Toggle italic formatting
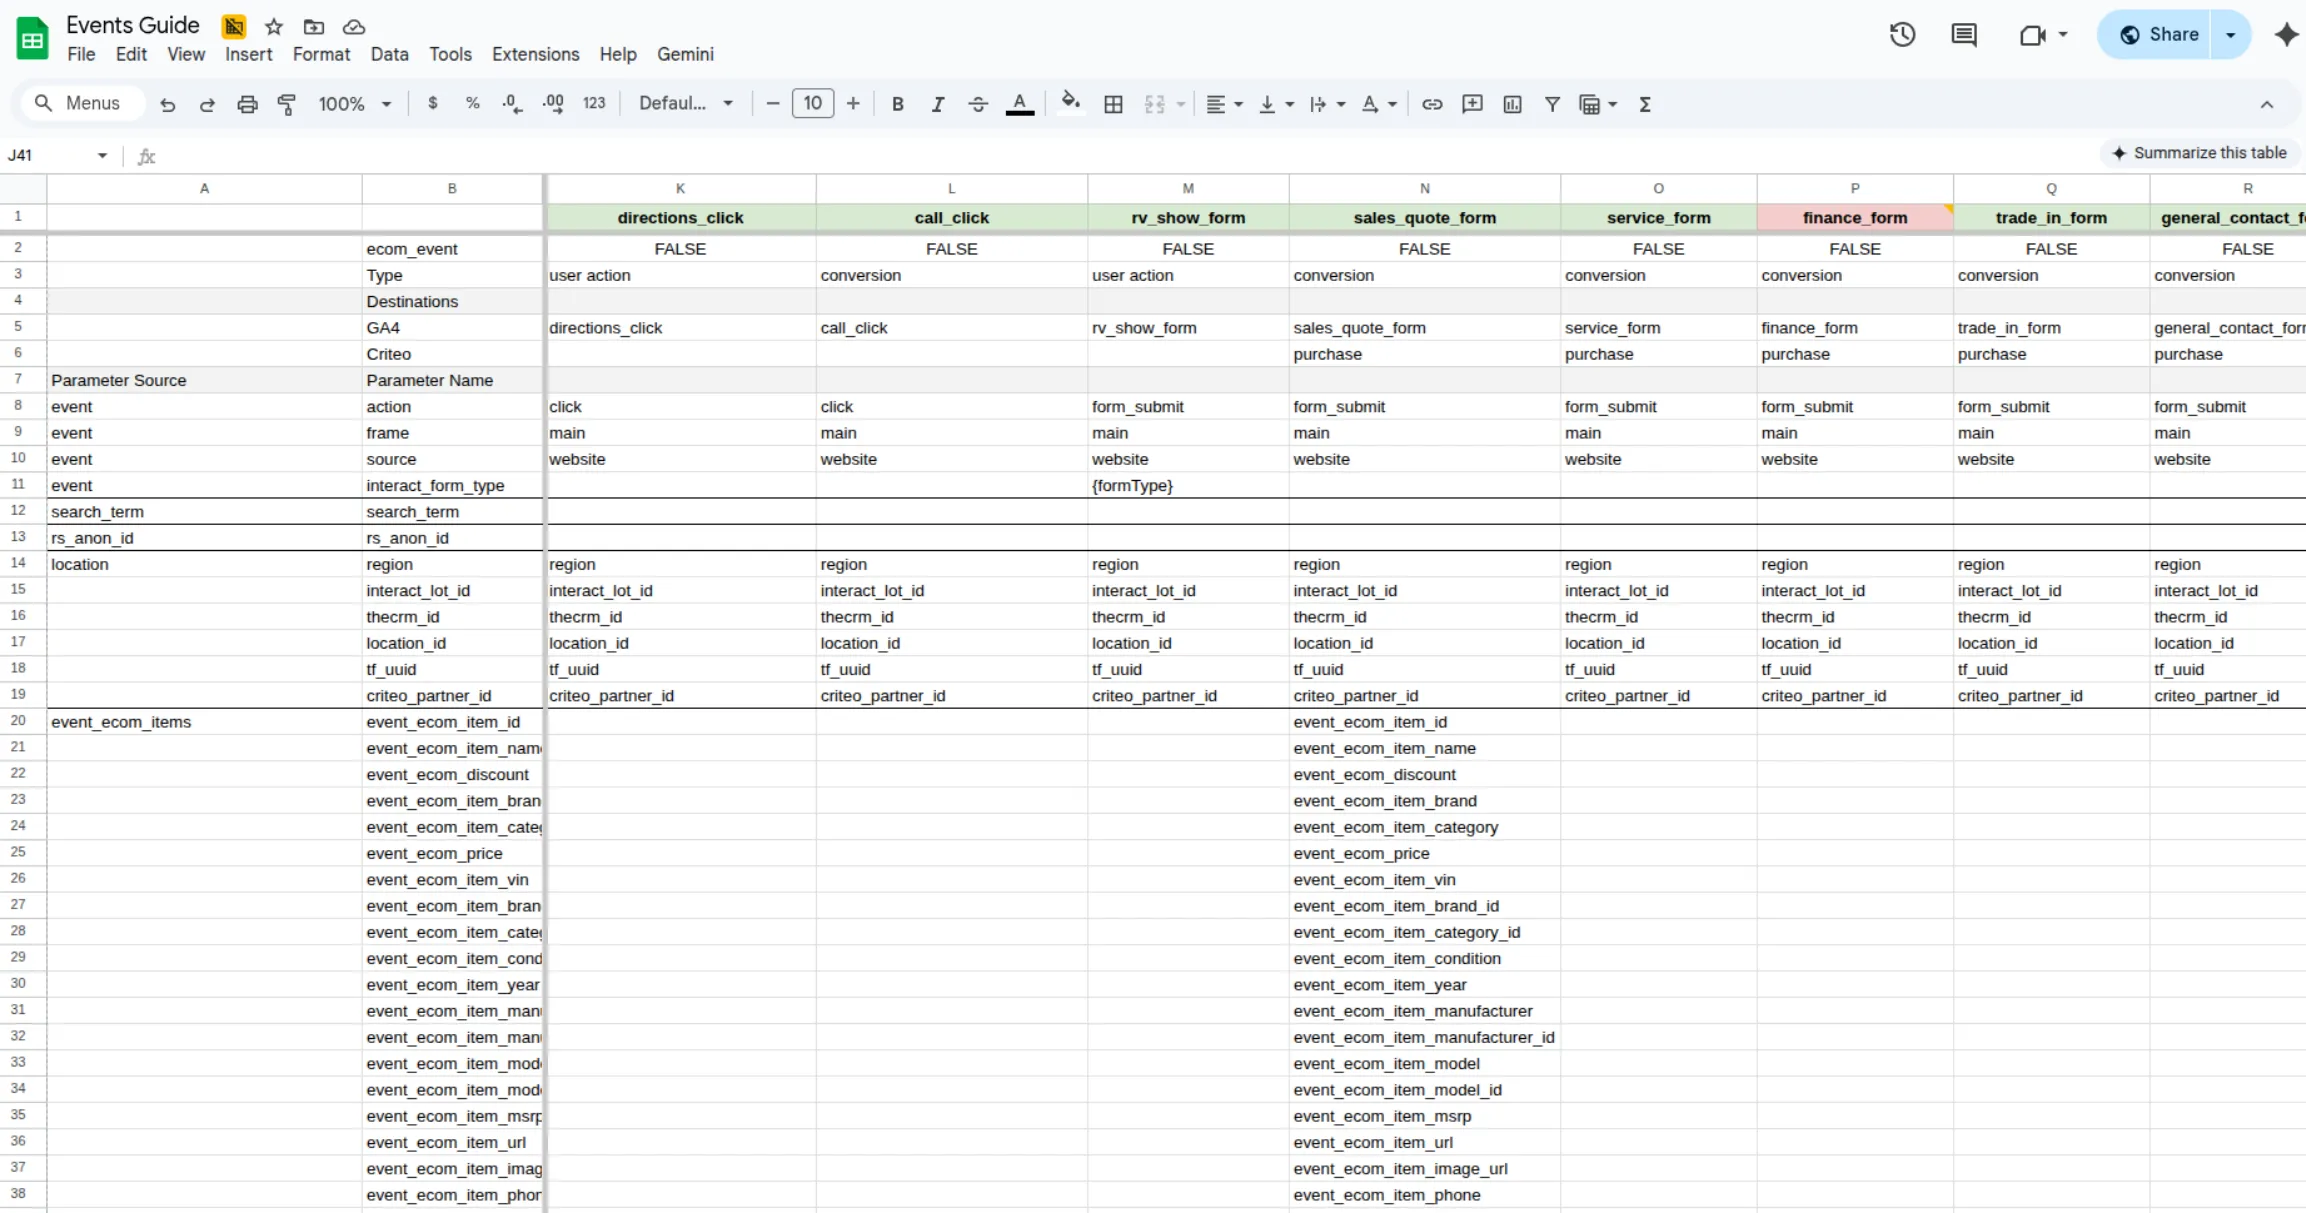This screenshot has height=1213, width=2306. [937, 104]
